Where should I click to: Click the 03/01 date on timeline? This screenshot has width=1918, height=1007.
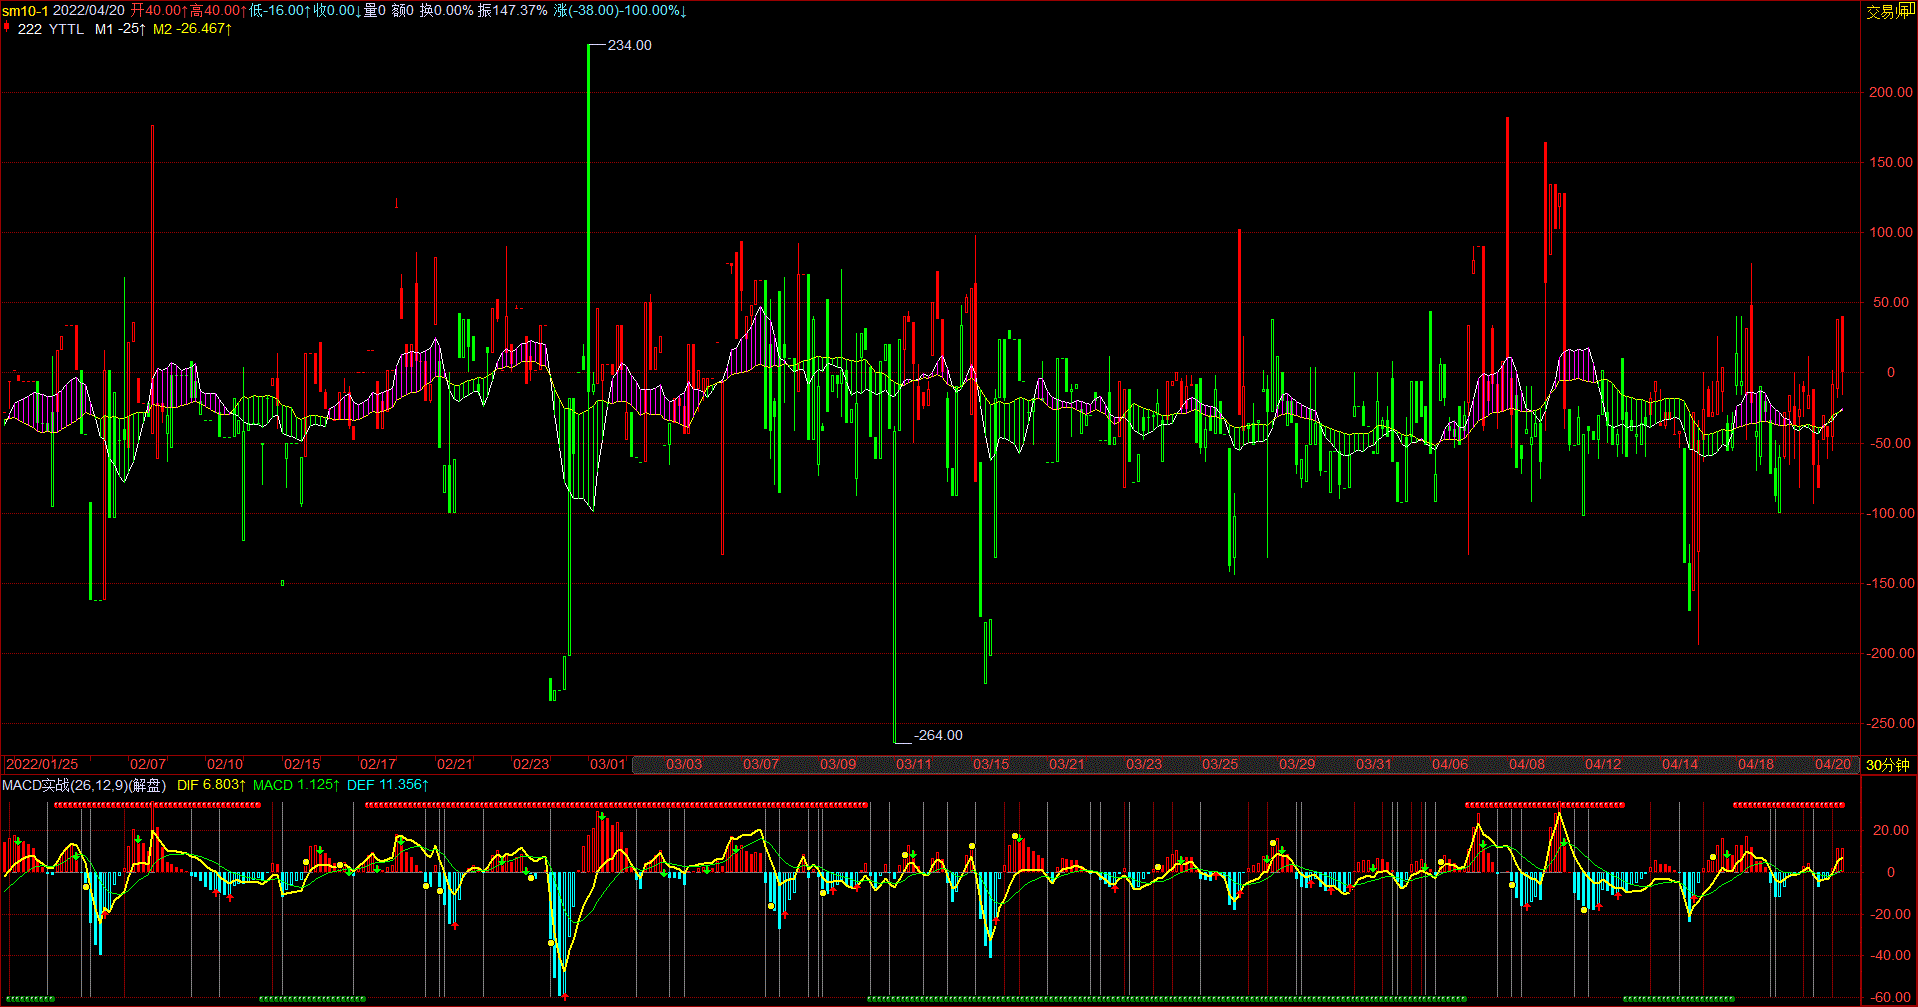[608, 764]
